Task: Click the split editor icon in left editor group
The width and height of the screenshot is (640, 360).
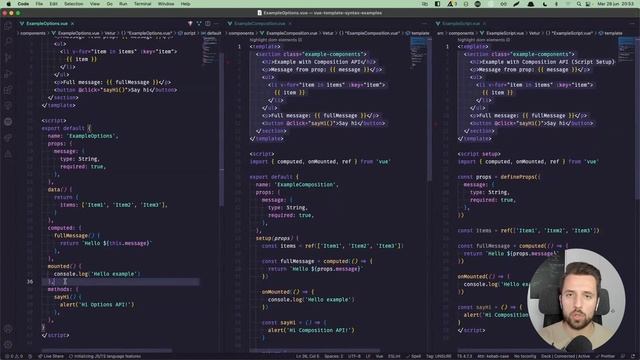Action: [208, 24]
